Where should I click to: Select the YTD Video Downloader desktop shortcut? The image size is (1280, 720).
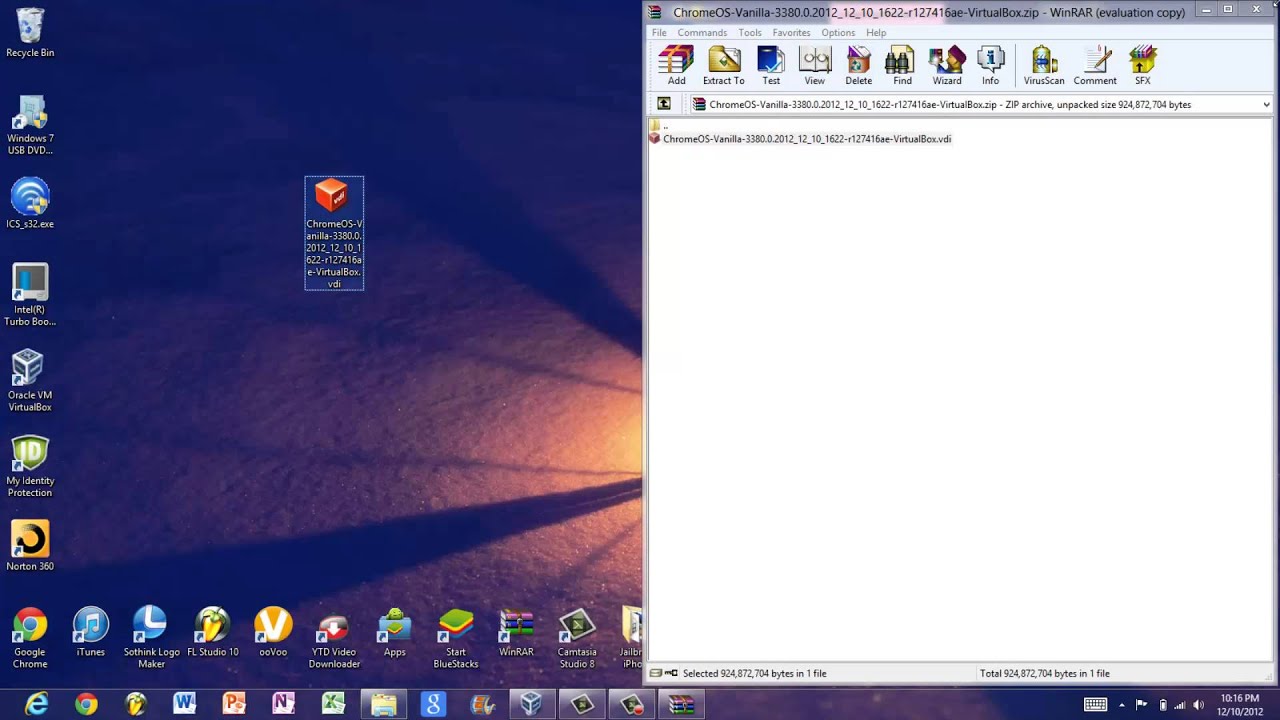point(334,638)
